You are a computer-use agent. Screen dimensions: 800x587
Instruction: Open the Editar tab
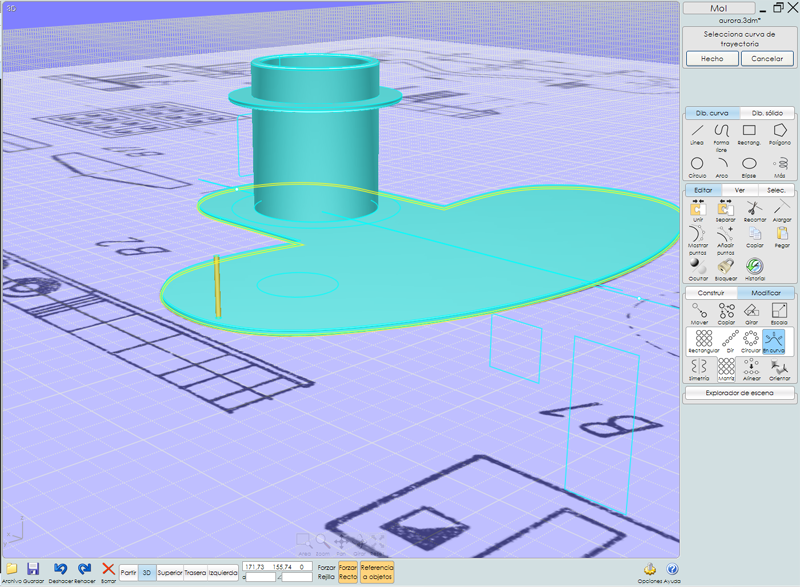coord(703,190)
